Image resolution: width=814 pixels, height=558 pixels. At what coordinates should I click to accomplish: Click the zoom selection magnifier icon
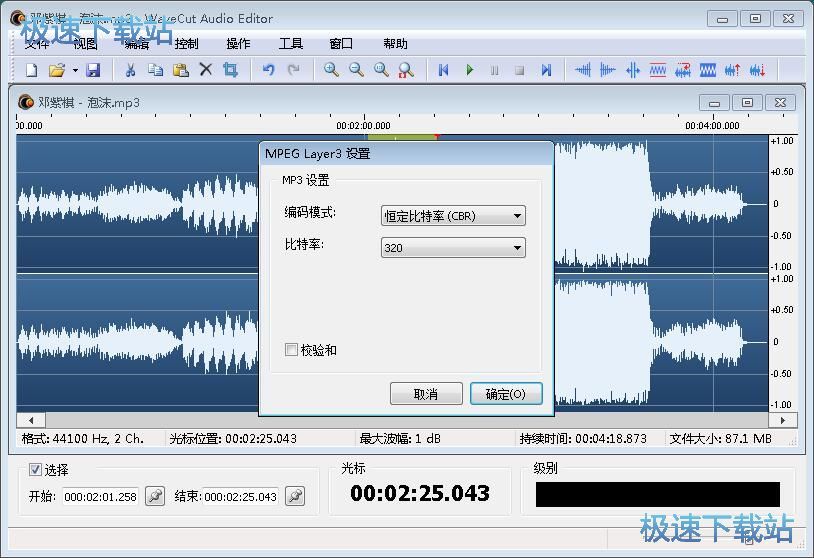coord(405,70)
